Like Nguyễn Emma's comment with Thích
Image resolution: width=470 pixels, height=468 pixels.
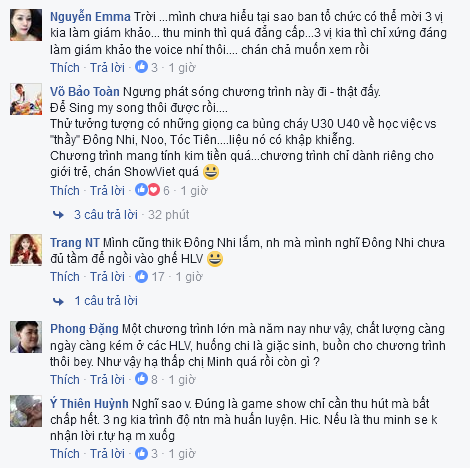click(65, 68)
